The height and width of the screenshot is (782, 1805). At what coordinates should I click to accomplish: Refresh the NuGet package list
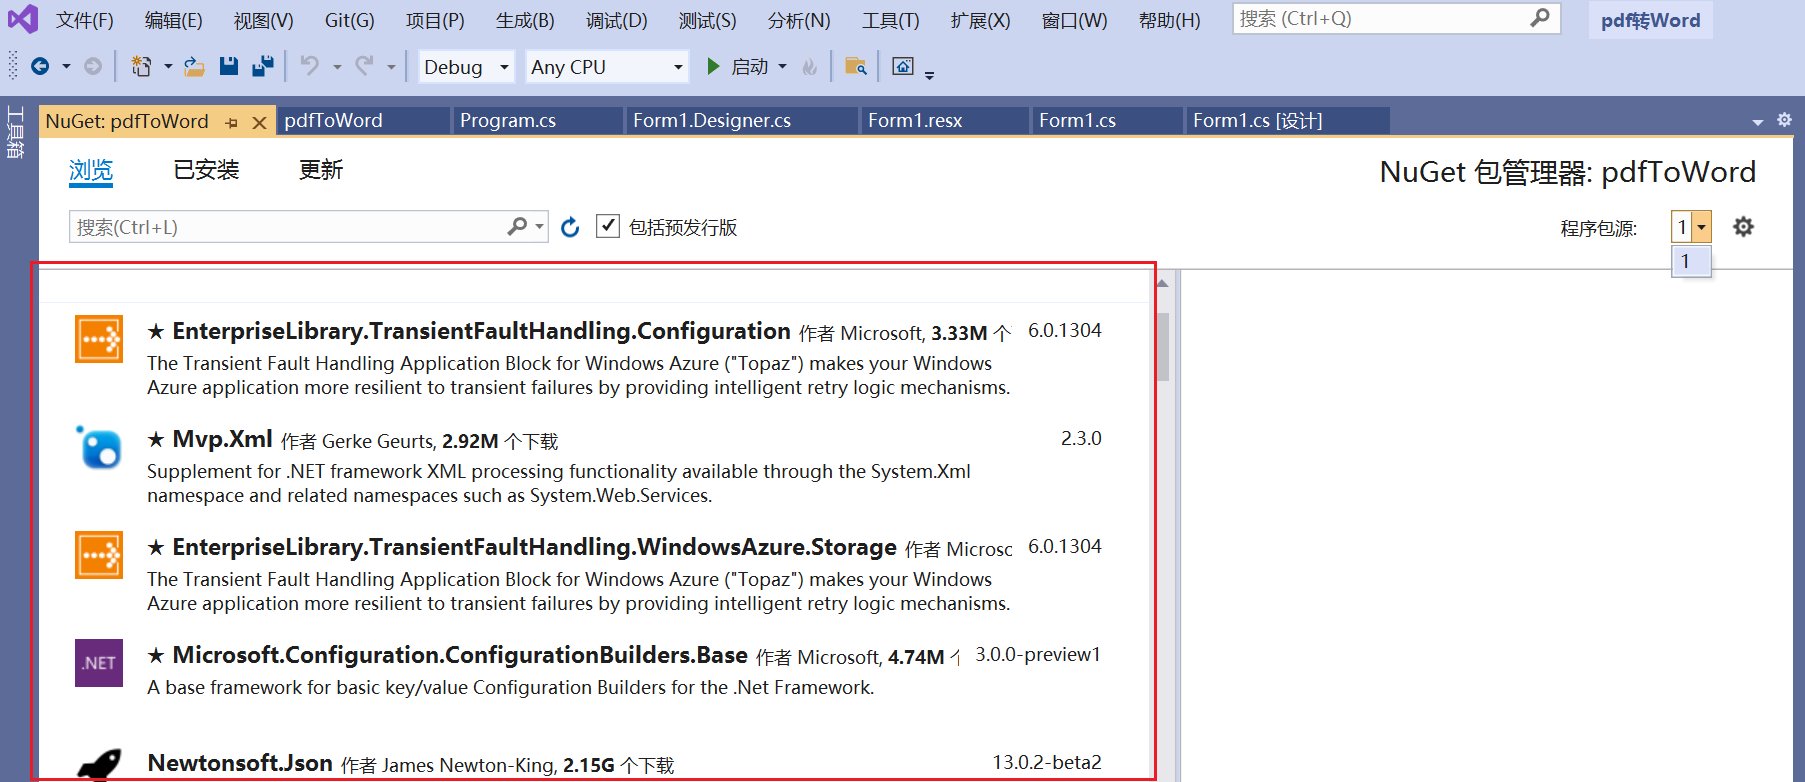570,227
